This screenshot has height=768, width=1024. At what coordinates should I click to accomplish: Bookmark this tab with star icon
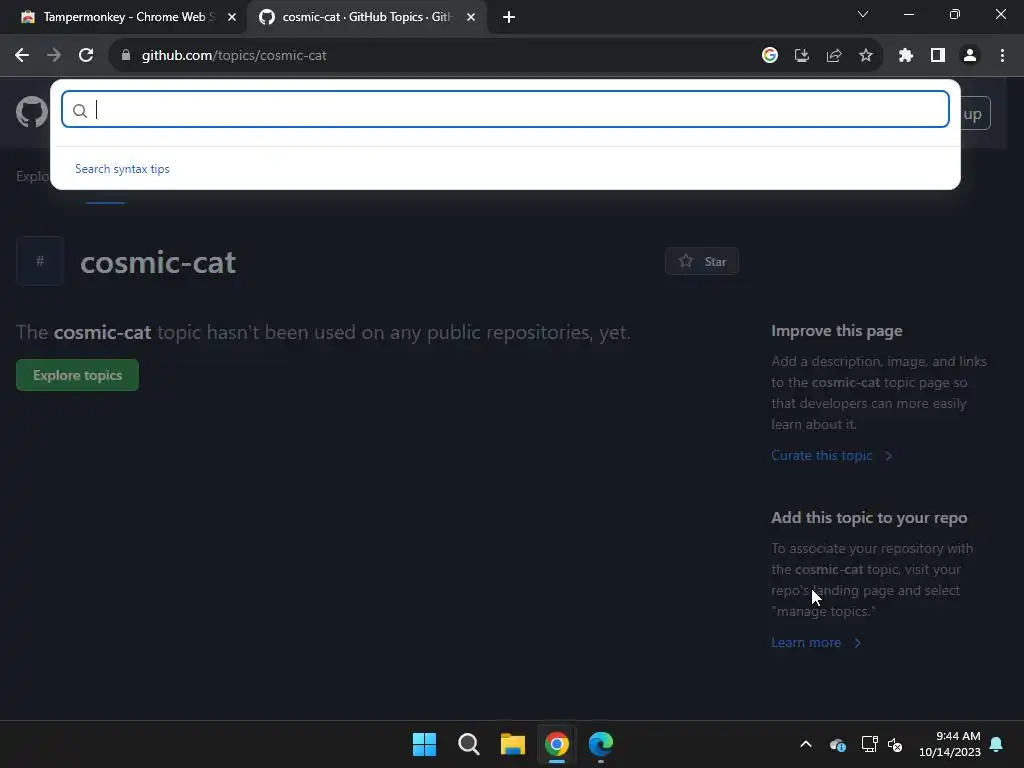tap(865, 56)
